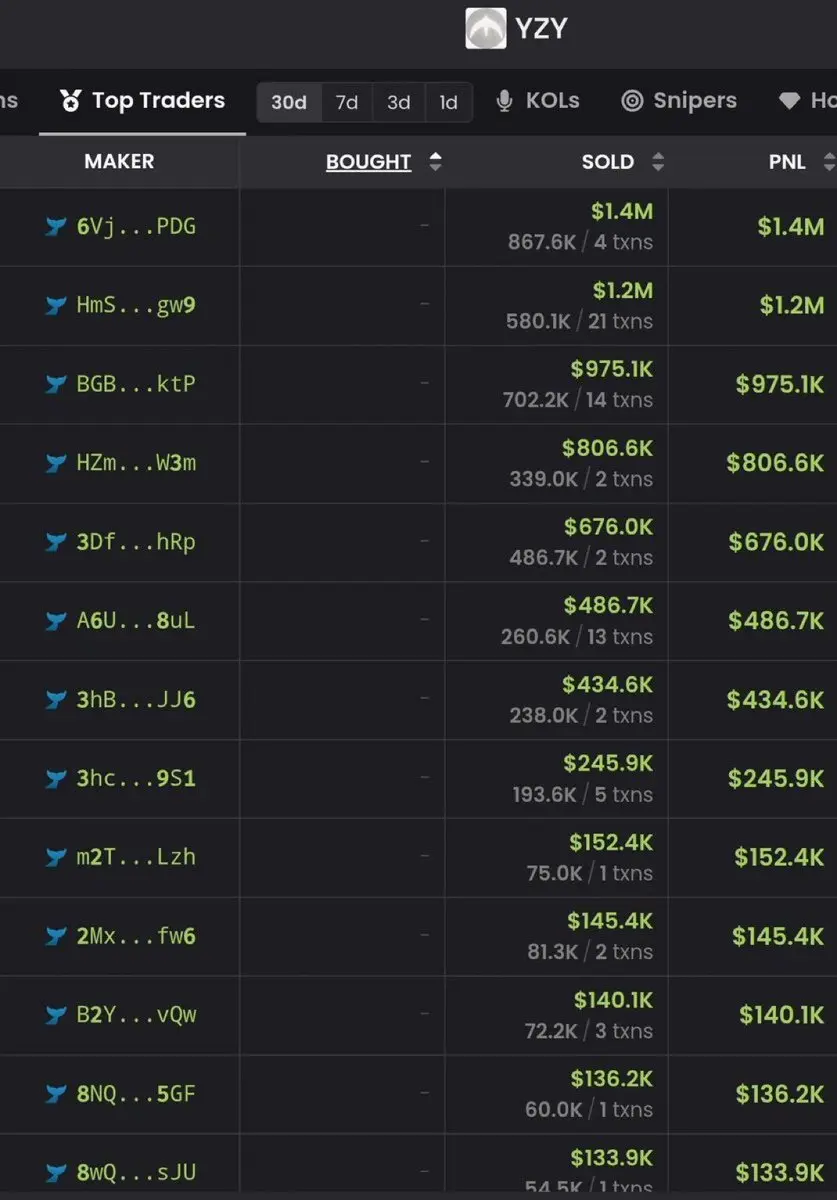Viewport: 837px width, 1200px height.
Task: Click the whale icon beside 6Vj...PDG
Action: point(56,227)
